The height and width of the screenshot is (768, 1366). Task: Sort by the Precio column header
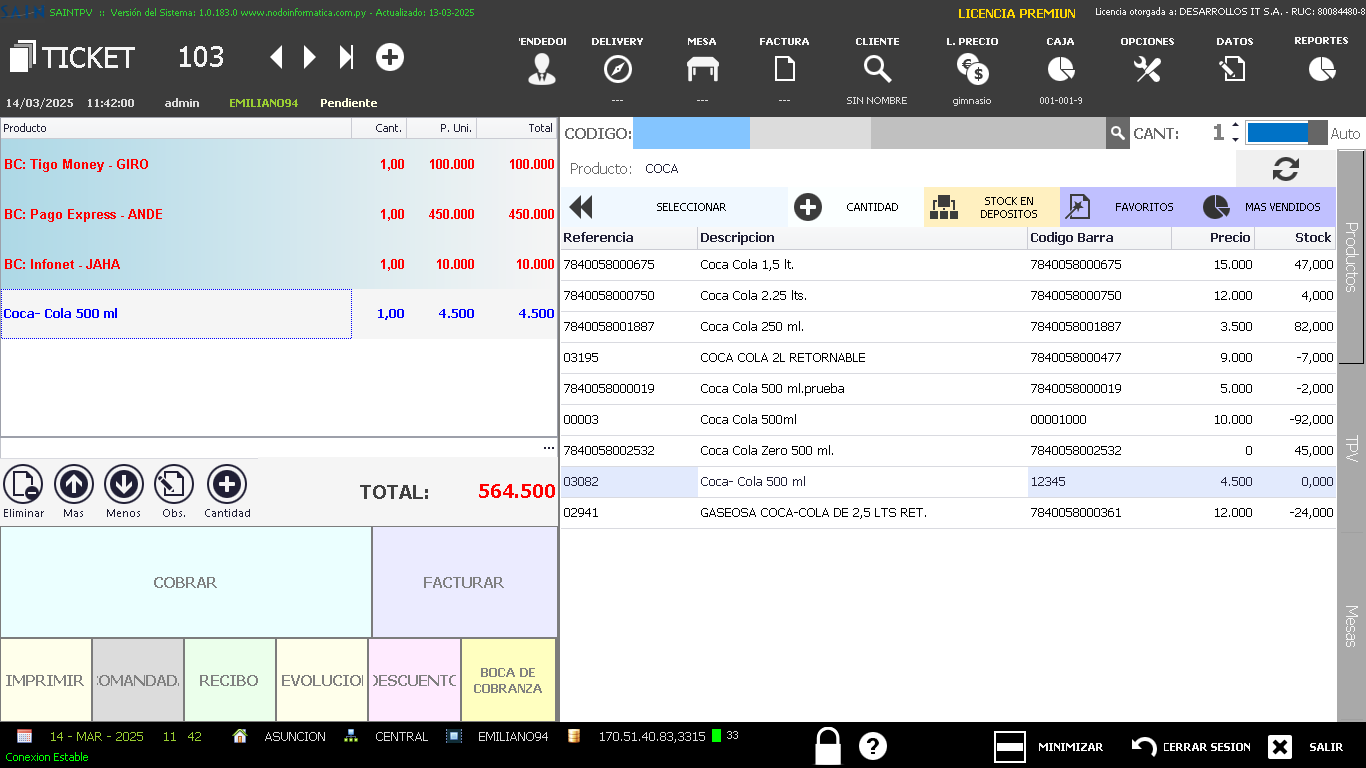1212,237
